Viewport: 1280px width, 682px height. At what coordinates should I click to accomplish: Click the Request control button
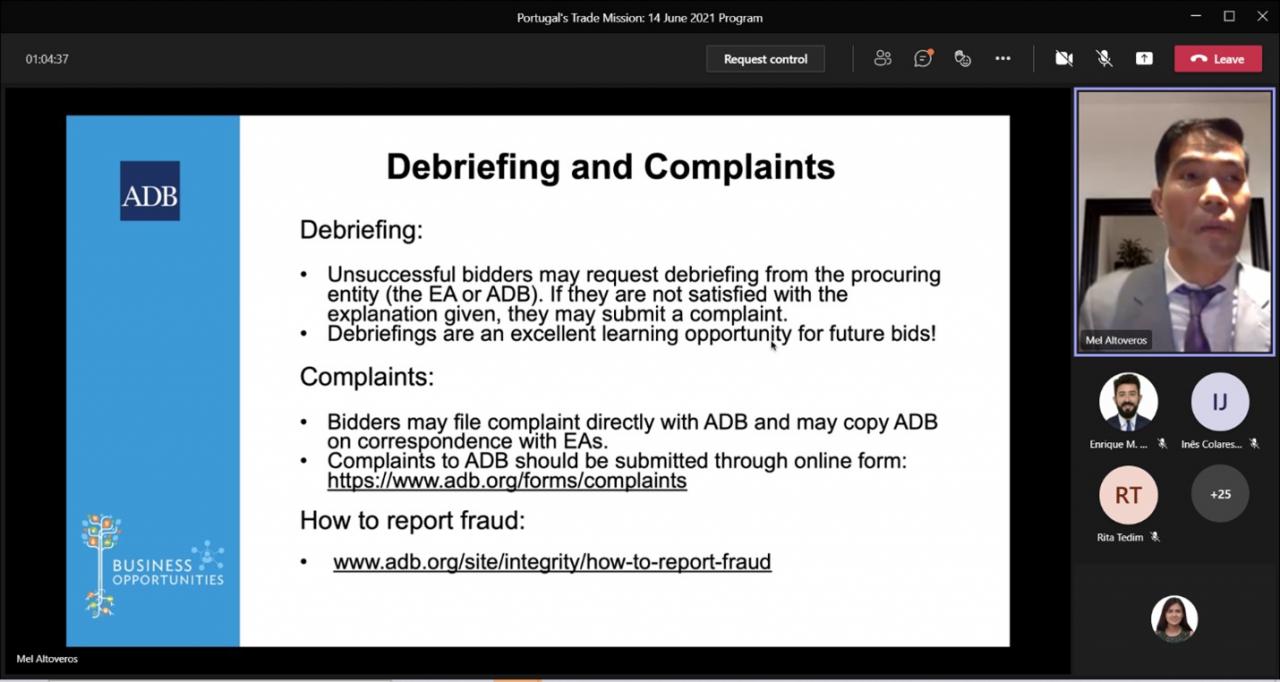click(765, 59)
